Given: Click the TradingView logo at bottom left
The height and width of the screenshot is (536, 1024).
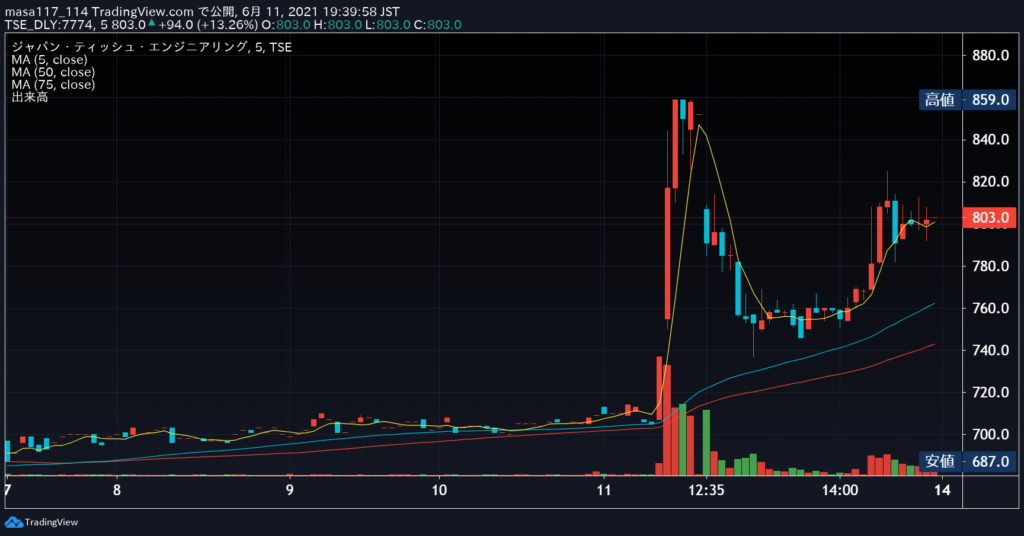Looking at the screenshot, I should (x=41, y=522).
